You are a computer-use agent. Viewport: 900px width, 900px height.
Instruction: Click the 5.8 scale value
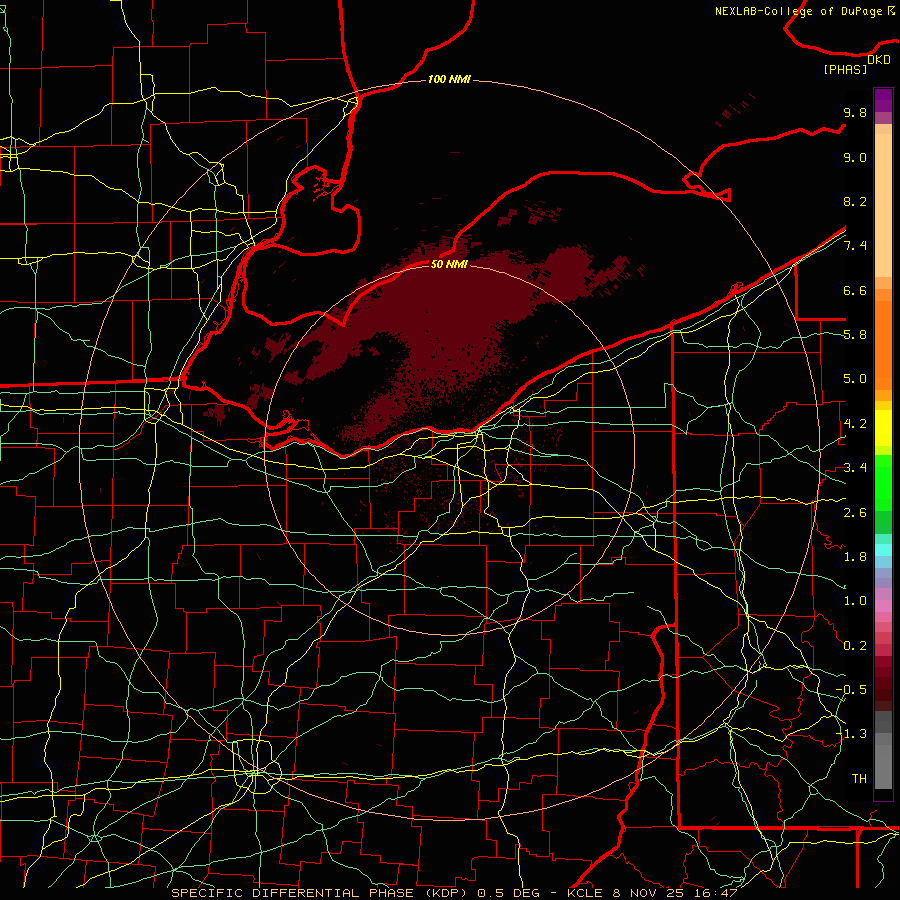click(x=855, y=335)
